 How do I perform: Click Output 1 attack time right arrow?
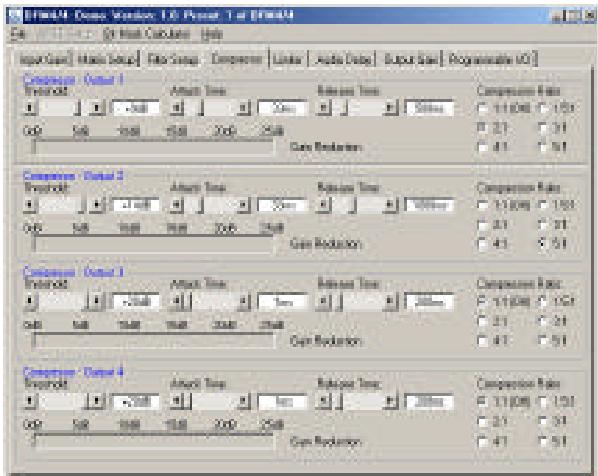pyautogui.click(x=243, y=108)
